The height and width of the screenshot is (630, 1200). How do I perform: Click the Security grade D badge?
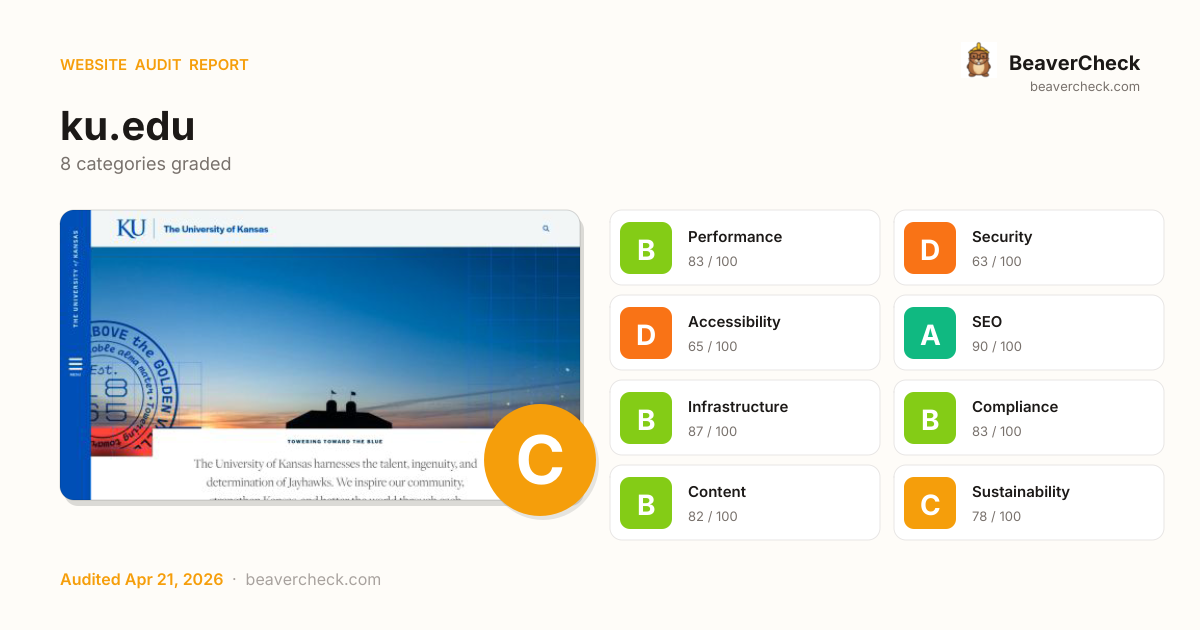[x=930, y=248]
